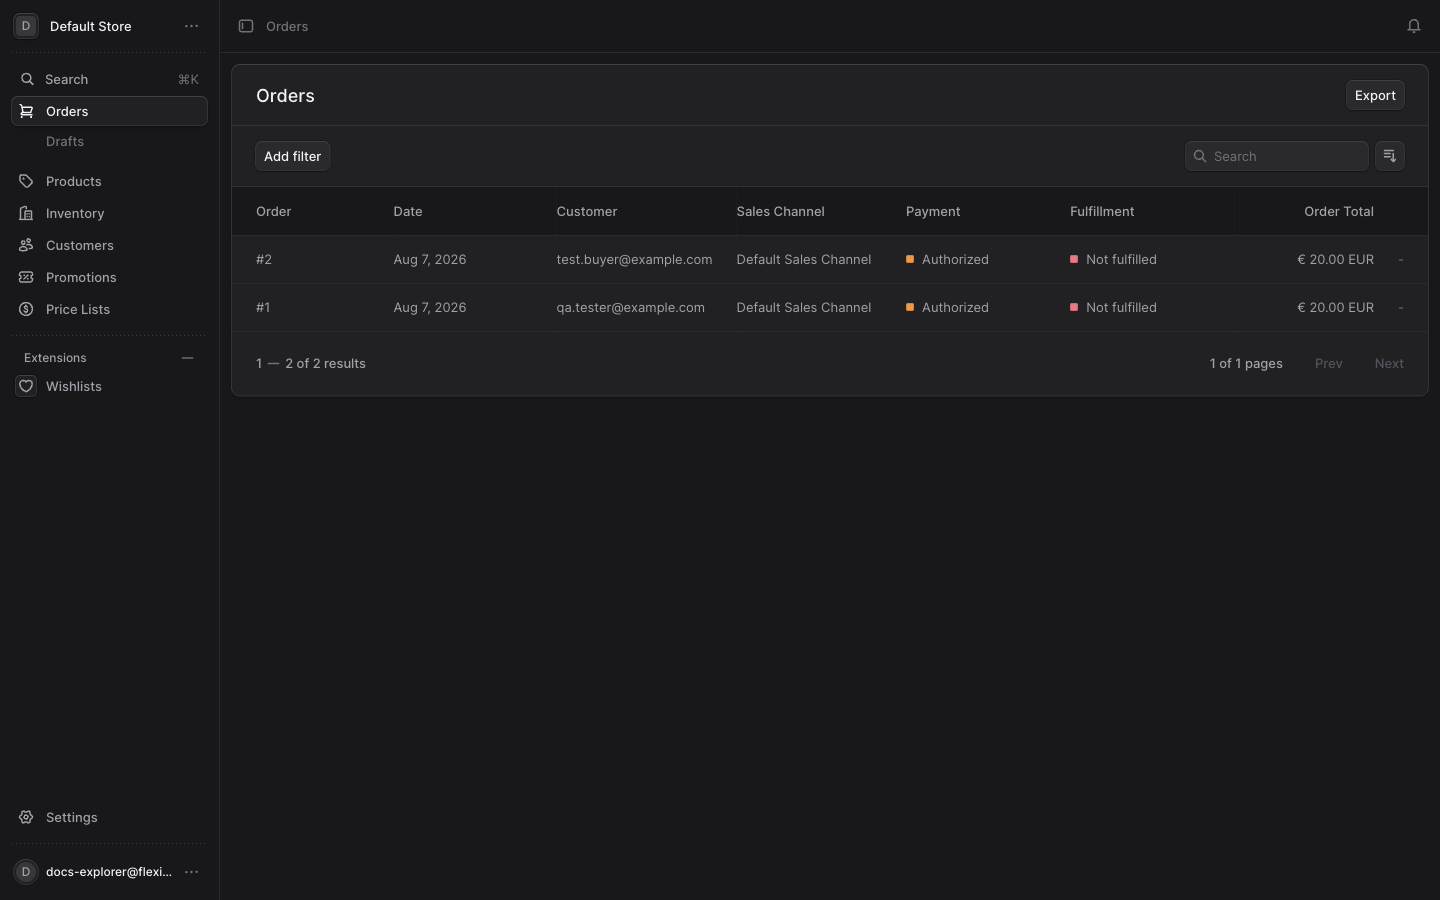
Task: Click the notifications bell icon
Action: click(1414, 26)
